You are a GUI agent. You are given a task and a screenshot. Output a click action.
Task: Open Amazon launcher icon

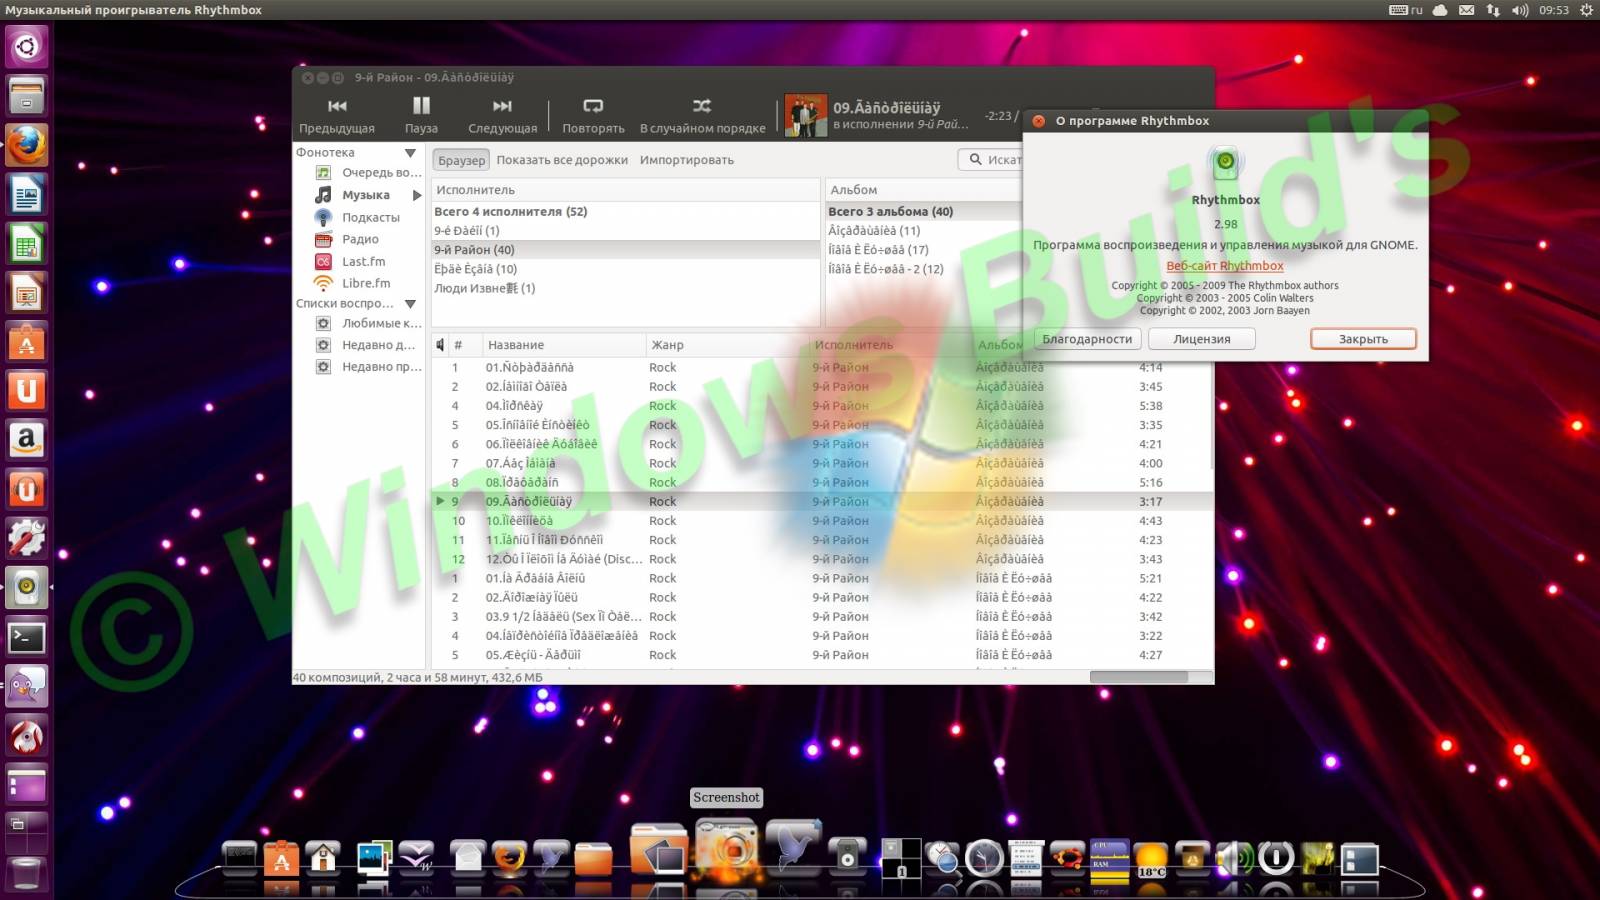click(x=26, y=439)
